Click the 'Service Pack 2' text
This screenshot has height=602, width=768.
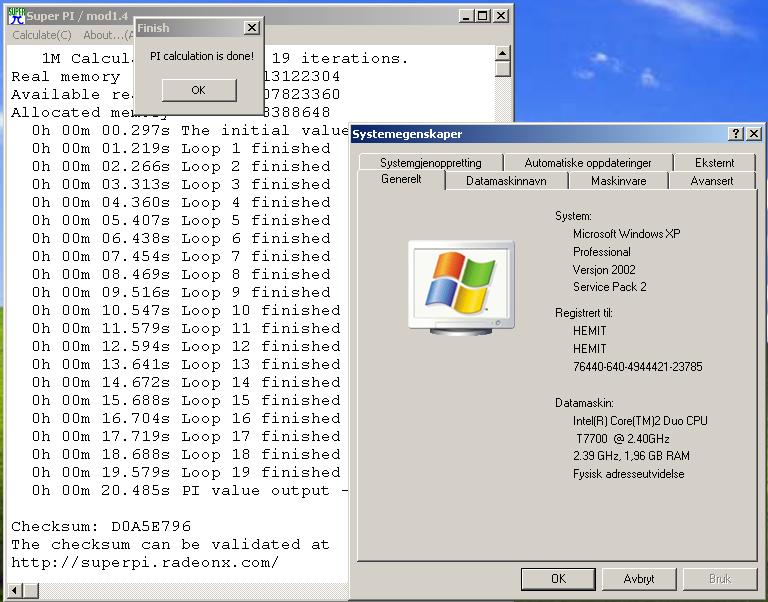(609, 287)
